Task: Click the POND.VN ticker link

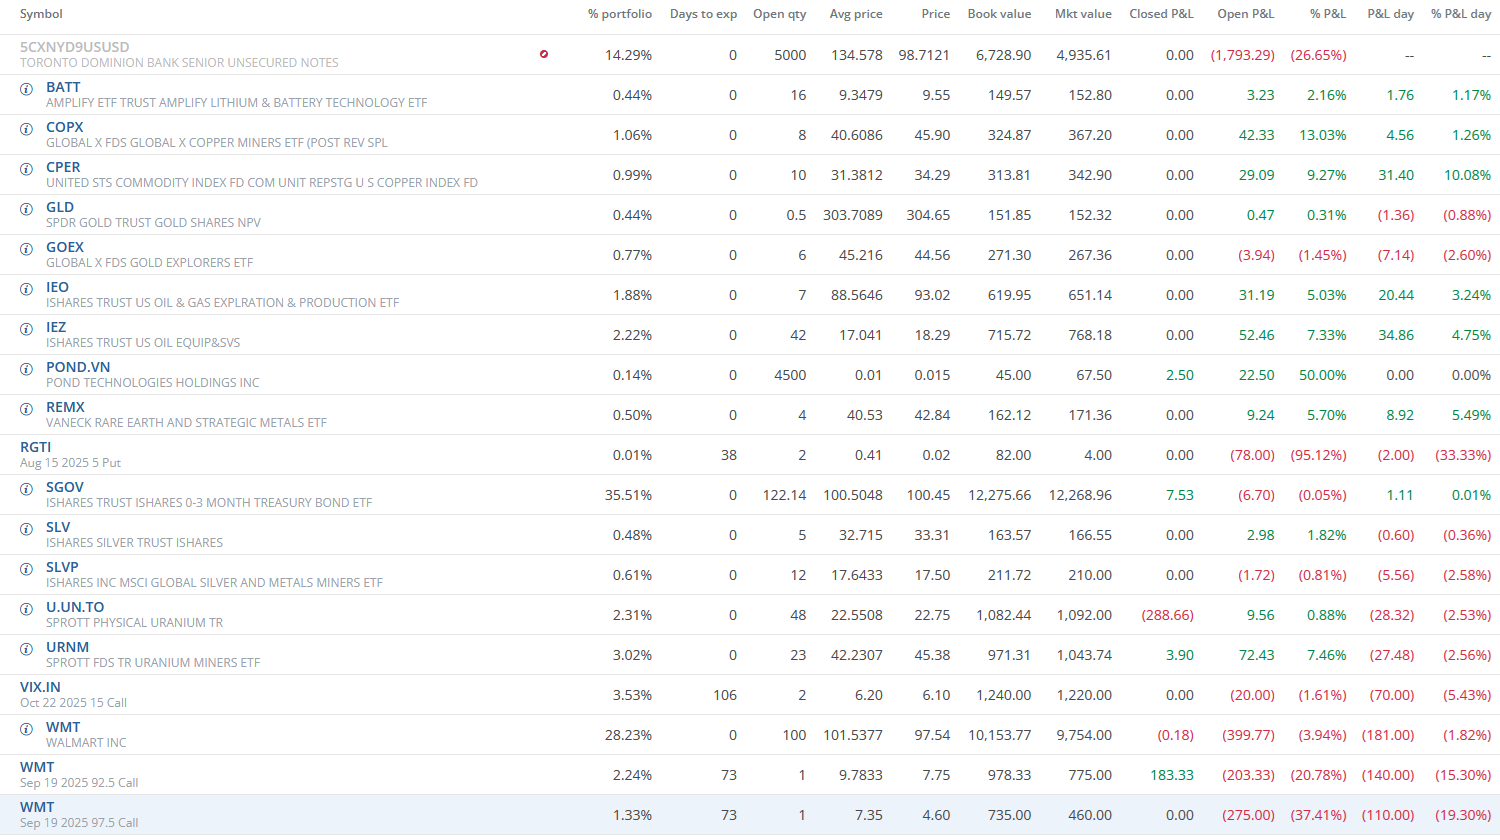Action: [x=78, y=367]
